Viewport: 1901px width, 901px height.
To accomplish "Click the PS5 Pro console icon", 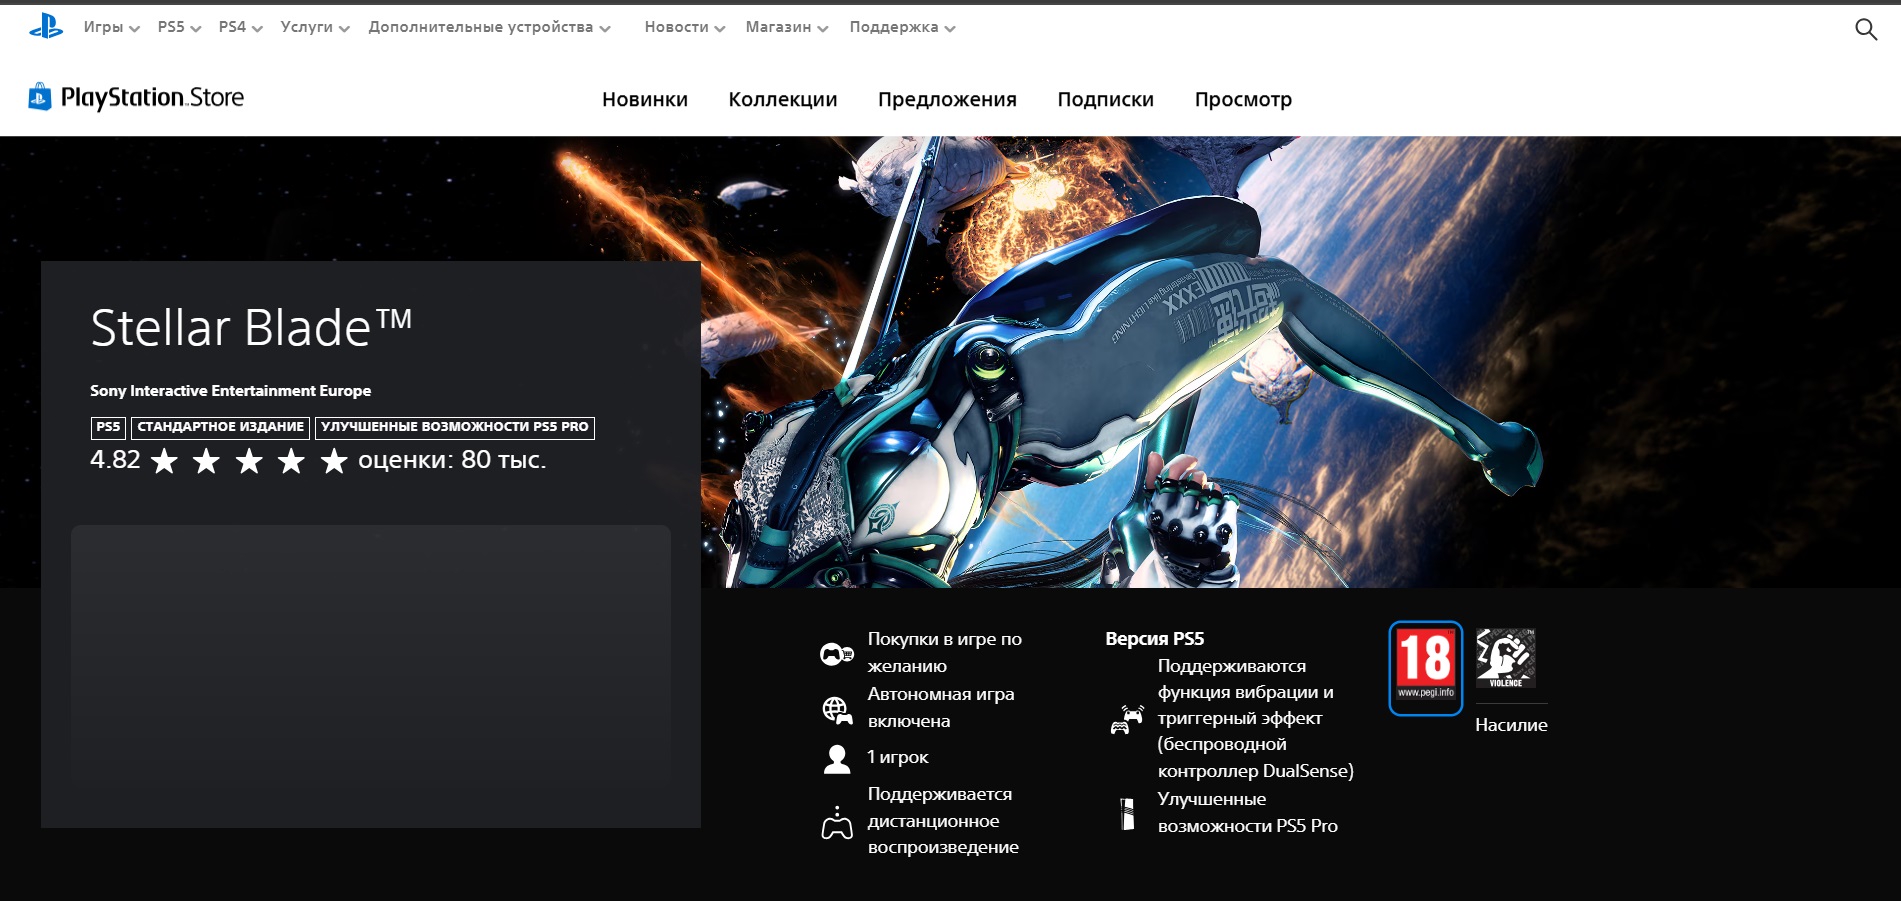I will point(1127,814).
